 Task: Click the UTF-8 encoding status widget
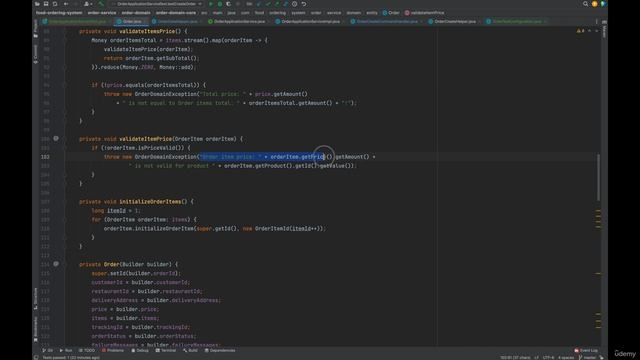click(x=549, y=358)
